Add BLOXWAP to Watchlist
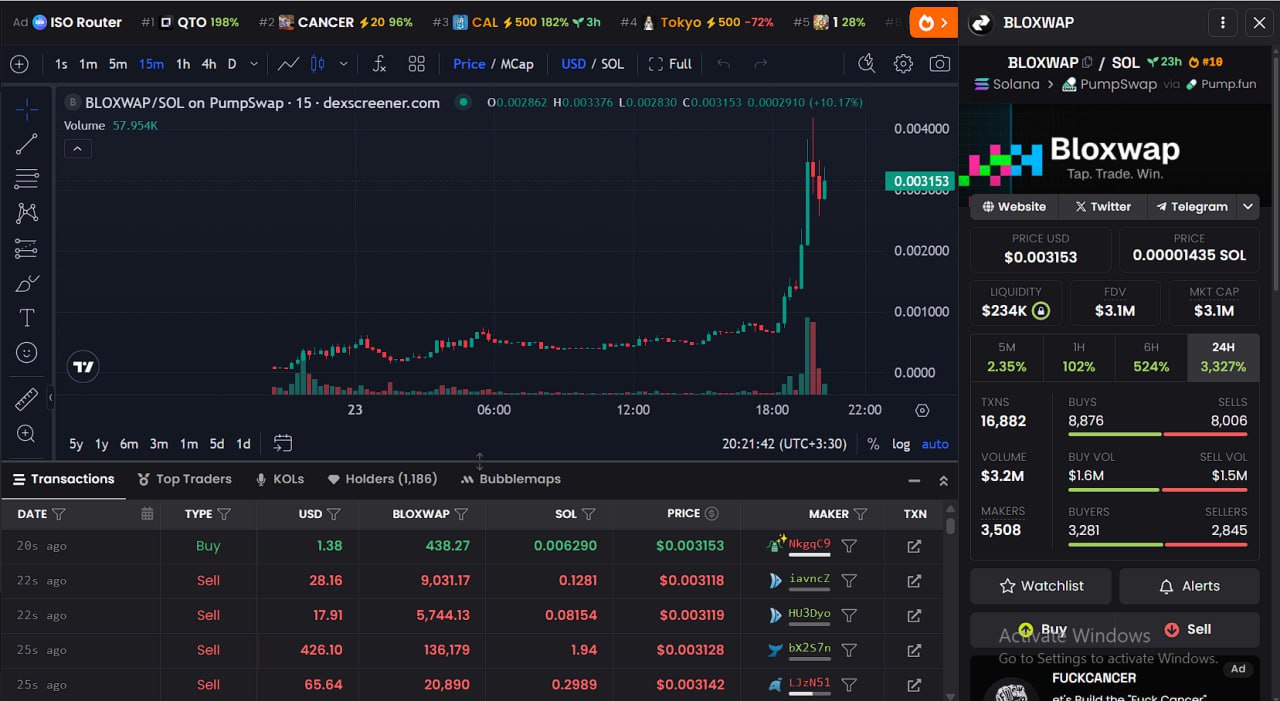This screenshot has height=701, width=1280. tap(1041, 586)
